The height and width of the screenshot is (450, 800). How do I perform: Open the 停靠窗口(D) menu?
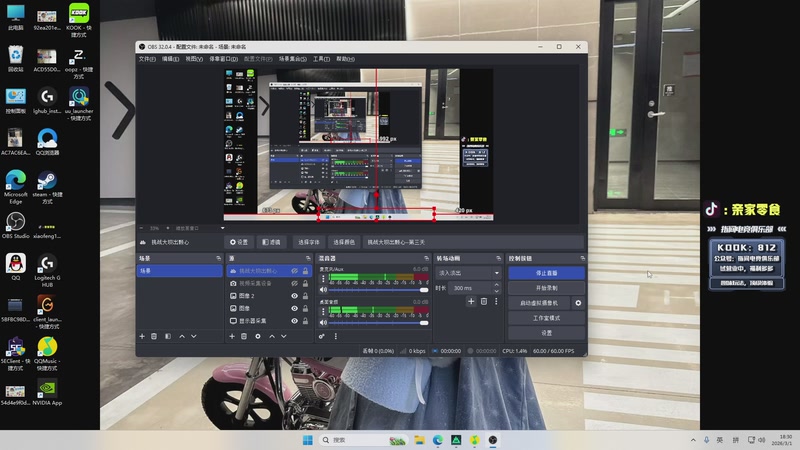click(223, 59)
